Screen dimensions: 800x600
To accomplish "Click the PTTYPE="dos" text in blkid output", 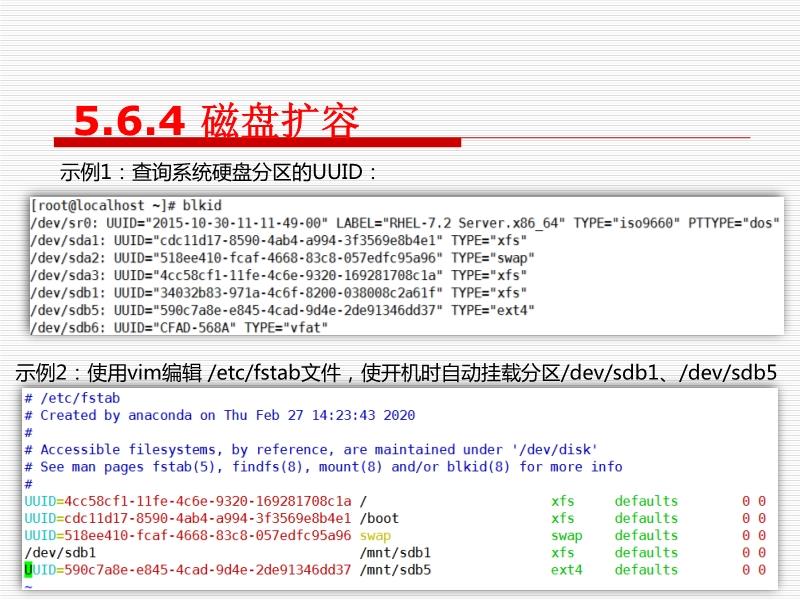I will tap(734, 223).
